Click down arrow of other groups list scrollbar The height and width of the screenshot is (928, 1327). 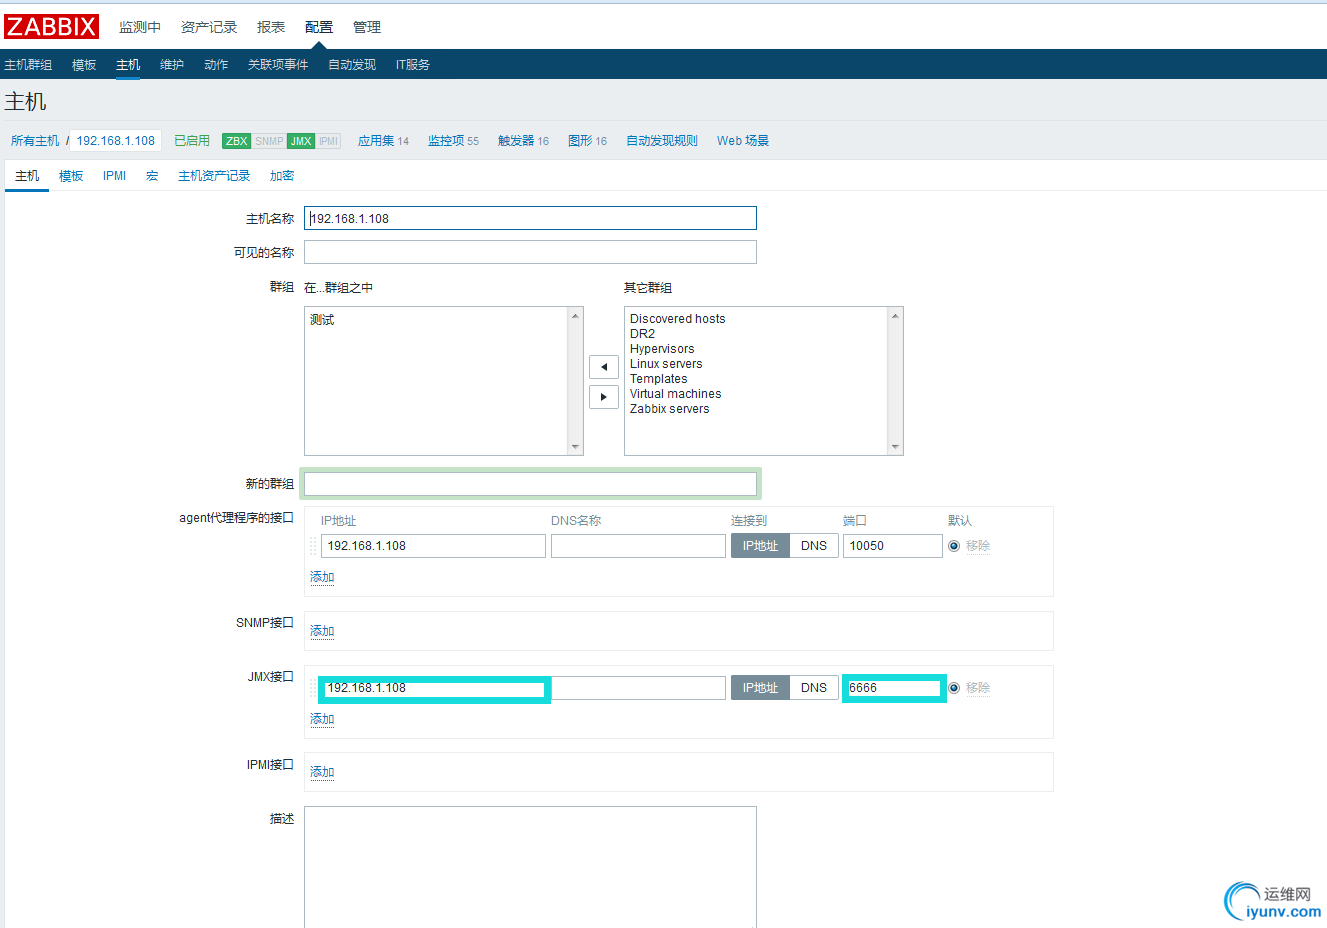click(895, 447)
